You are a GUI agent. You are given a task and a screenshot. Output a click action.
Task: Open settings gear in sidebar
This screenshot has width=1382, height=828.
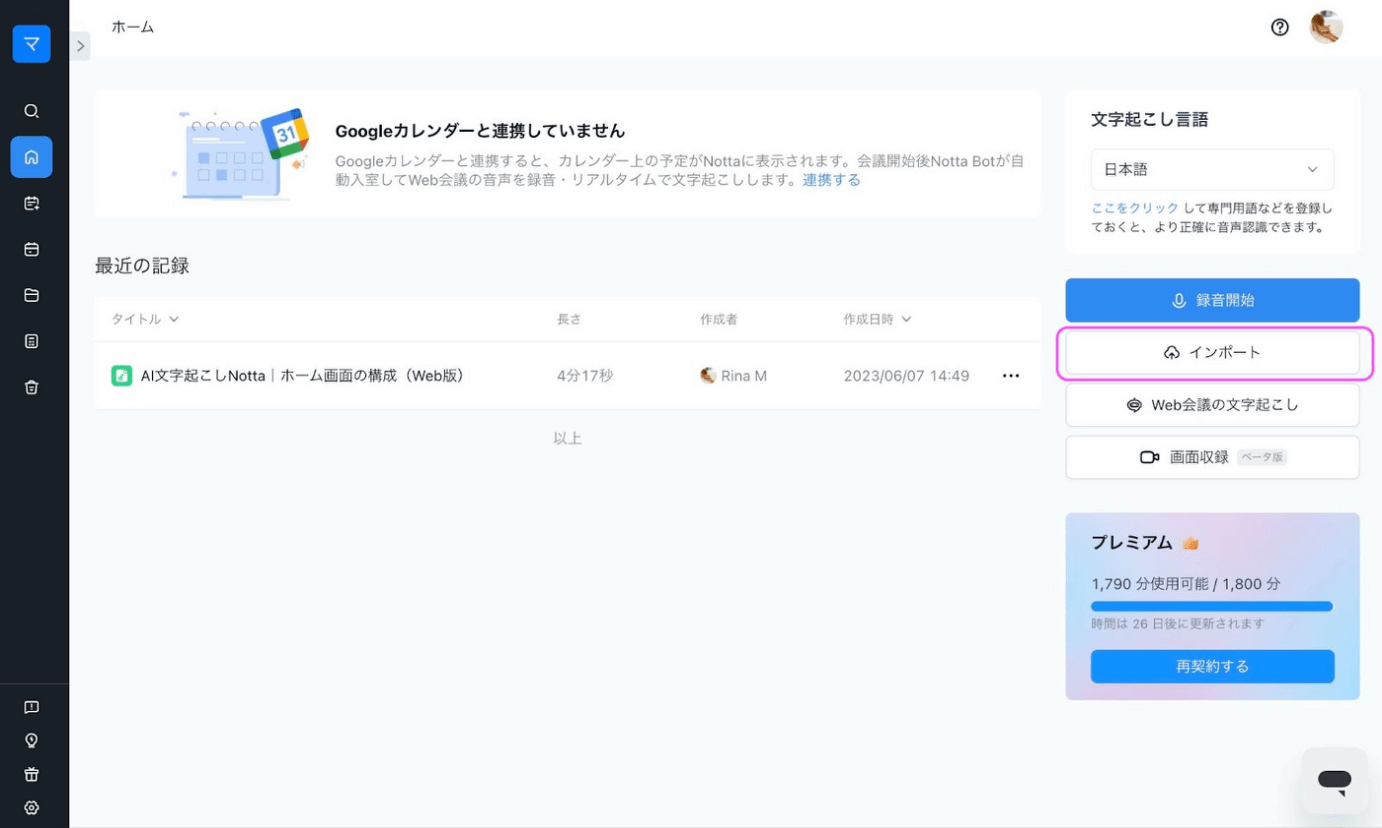tap(31, 807)
